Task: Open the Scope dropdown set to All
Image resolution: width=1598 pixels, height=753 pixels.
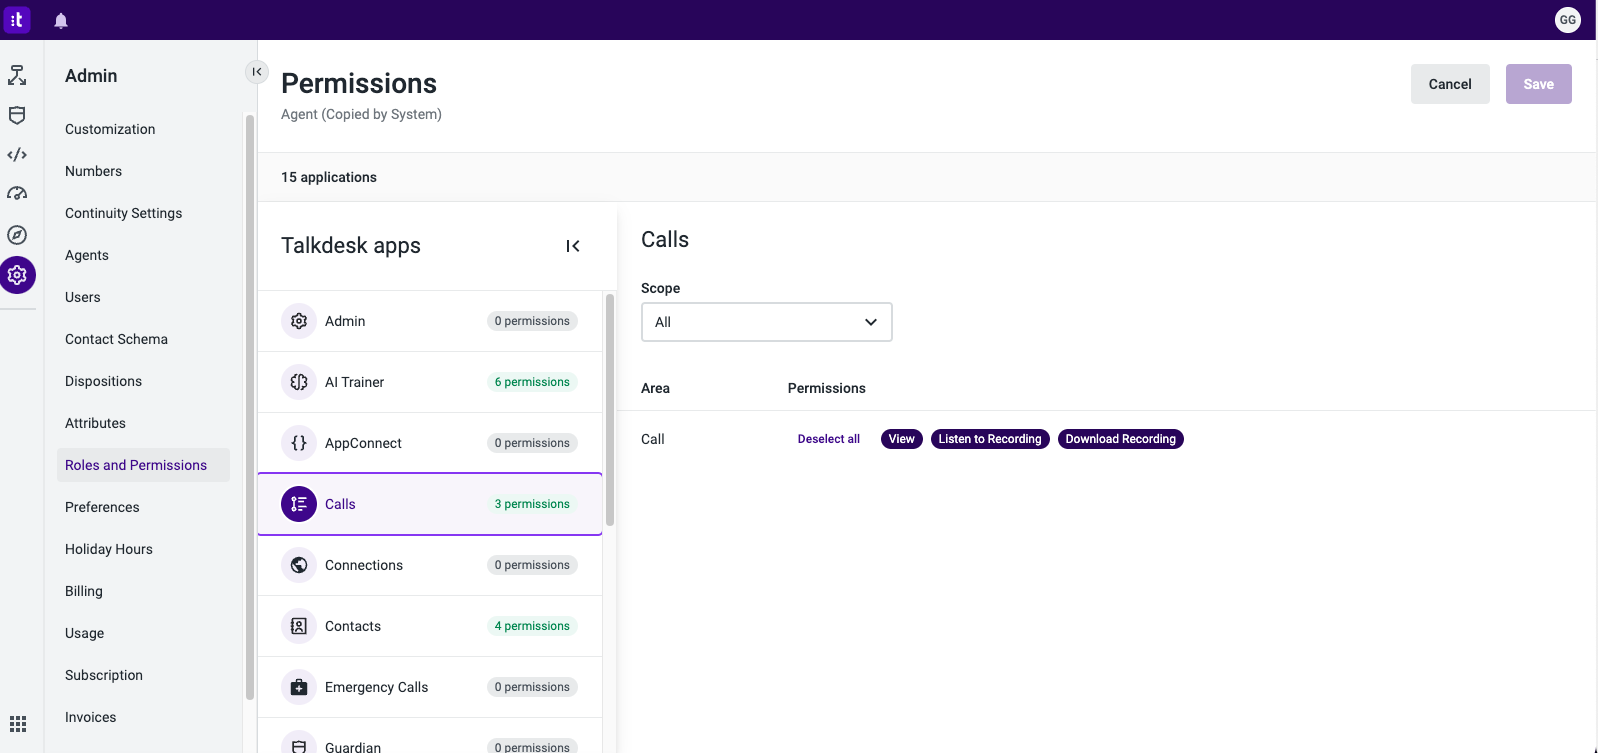Action: [x=766, y=322]
